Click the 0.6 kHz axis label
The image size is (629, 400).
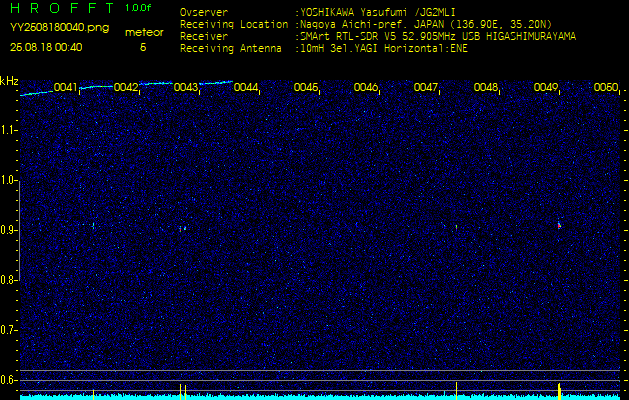(x=8, y=380)
